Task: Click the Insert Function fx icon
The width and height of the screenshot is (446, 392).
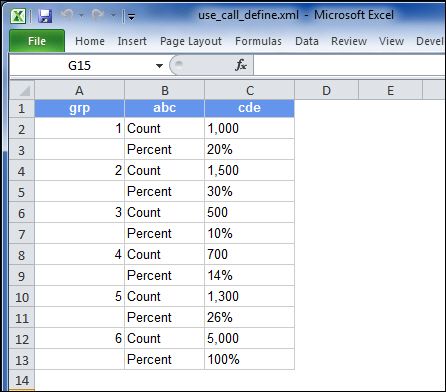Action: click(x=241, y=65)
